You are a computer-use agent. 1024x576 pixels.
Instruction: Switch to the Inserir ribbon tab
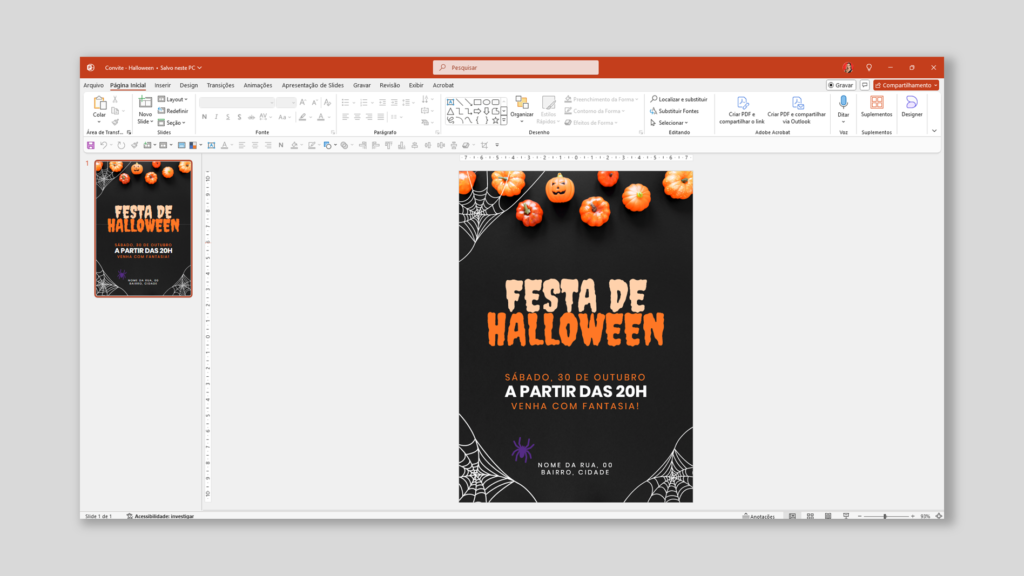coord(162,85)
